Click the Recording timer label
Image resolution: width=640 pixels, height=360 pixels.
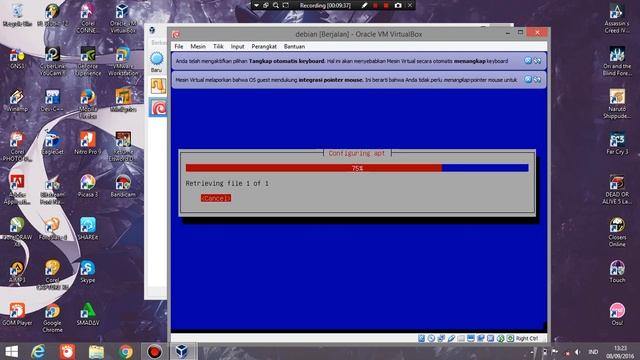coord(325,5)
